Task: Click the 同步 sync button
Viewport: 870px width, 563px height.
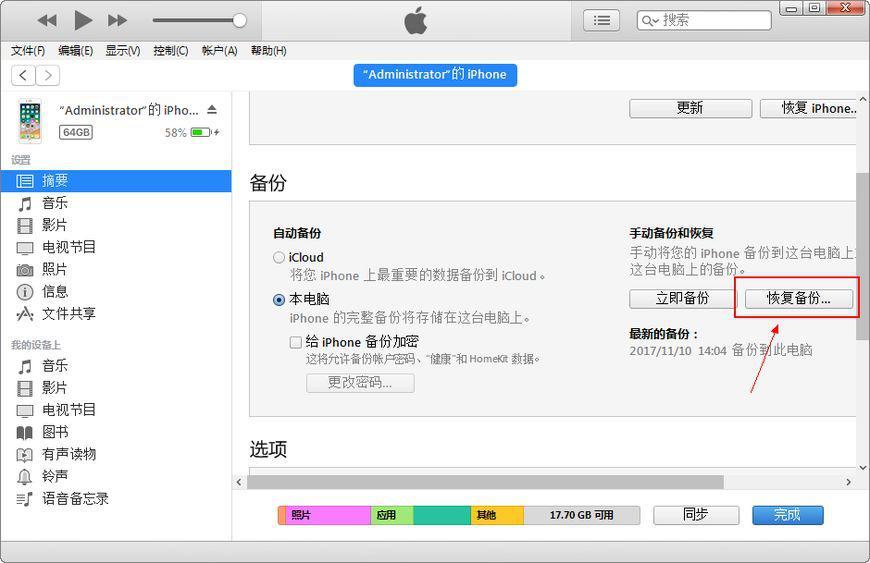Action: click(696, 515)
